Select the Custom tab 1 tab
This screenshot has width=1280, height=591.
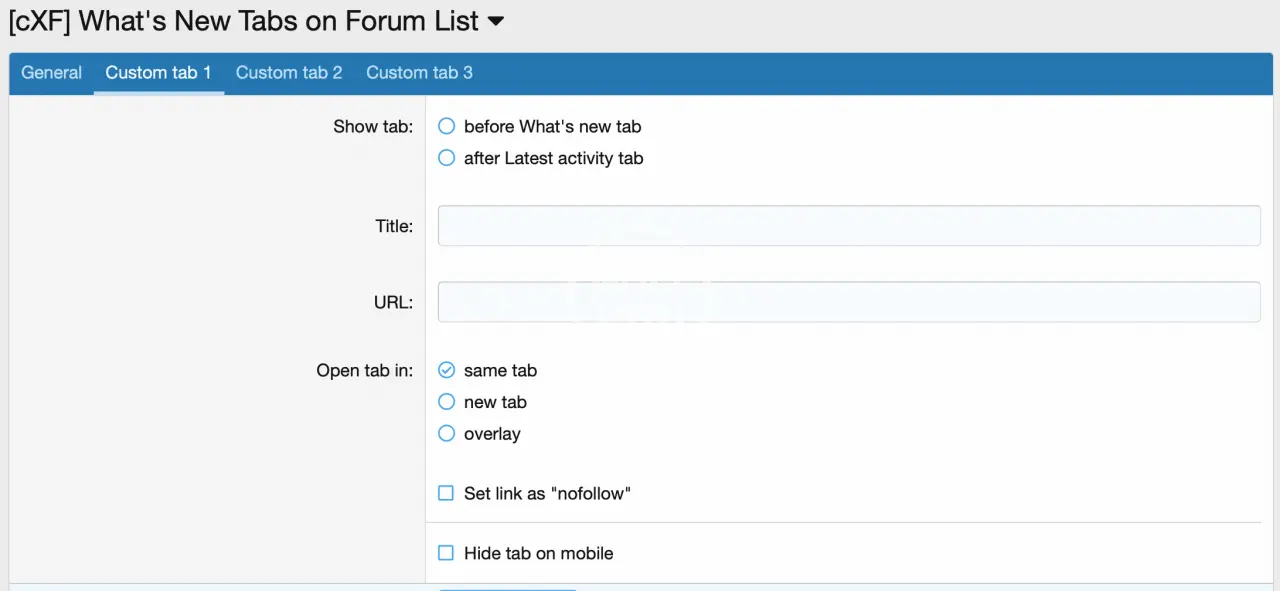pos(158,73)
